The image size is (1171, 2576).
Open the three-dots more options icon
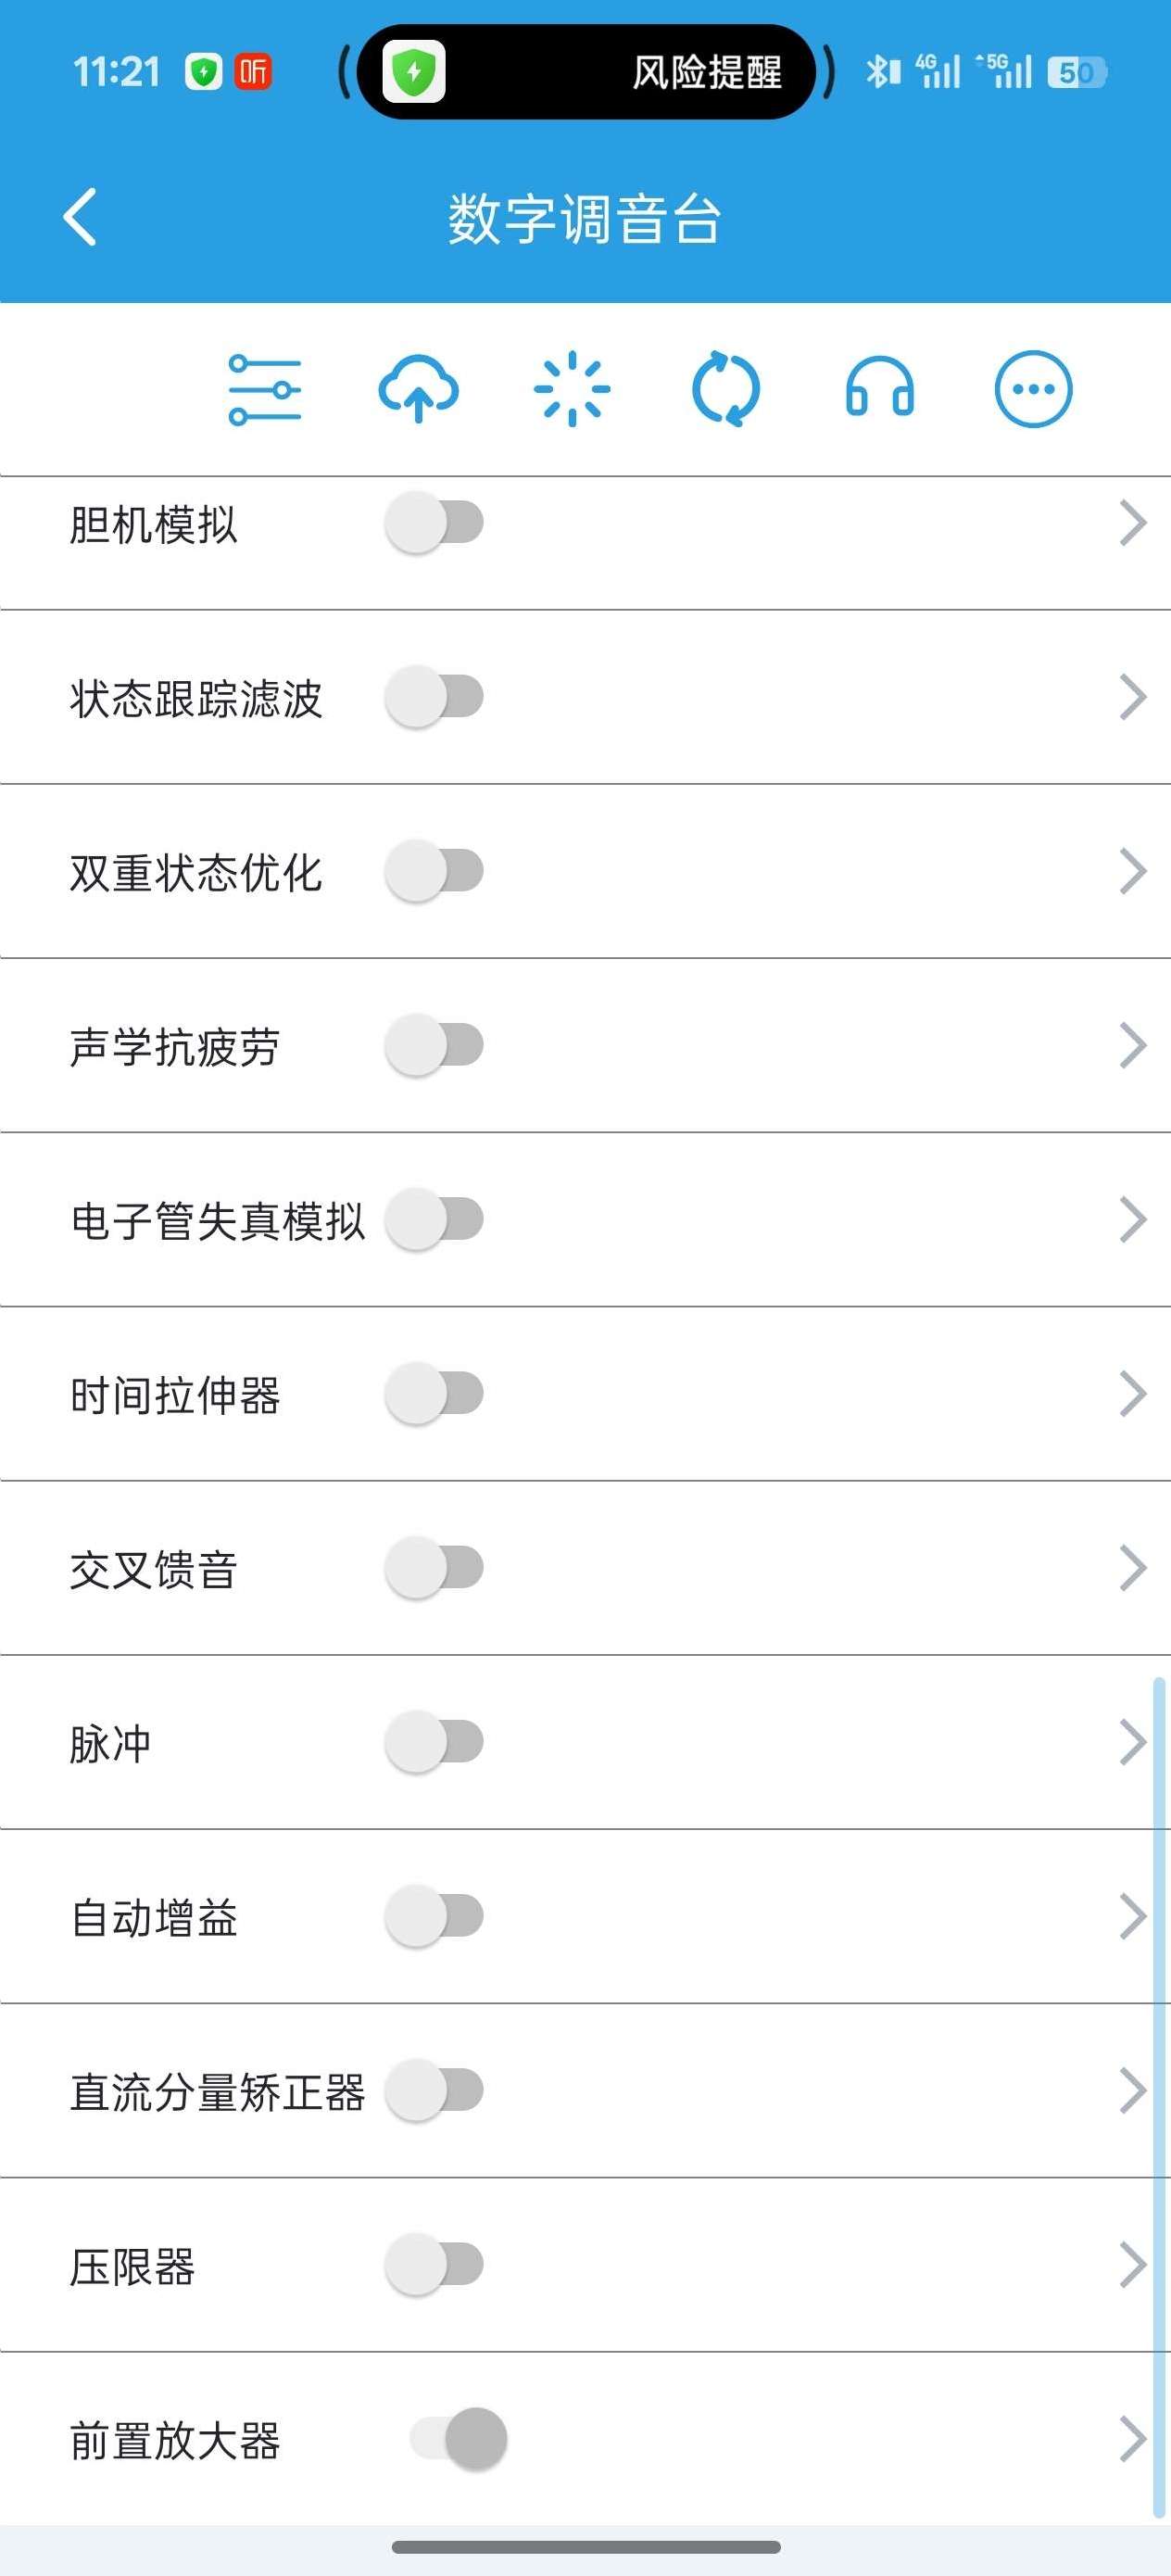(1033, 390)
